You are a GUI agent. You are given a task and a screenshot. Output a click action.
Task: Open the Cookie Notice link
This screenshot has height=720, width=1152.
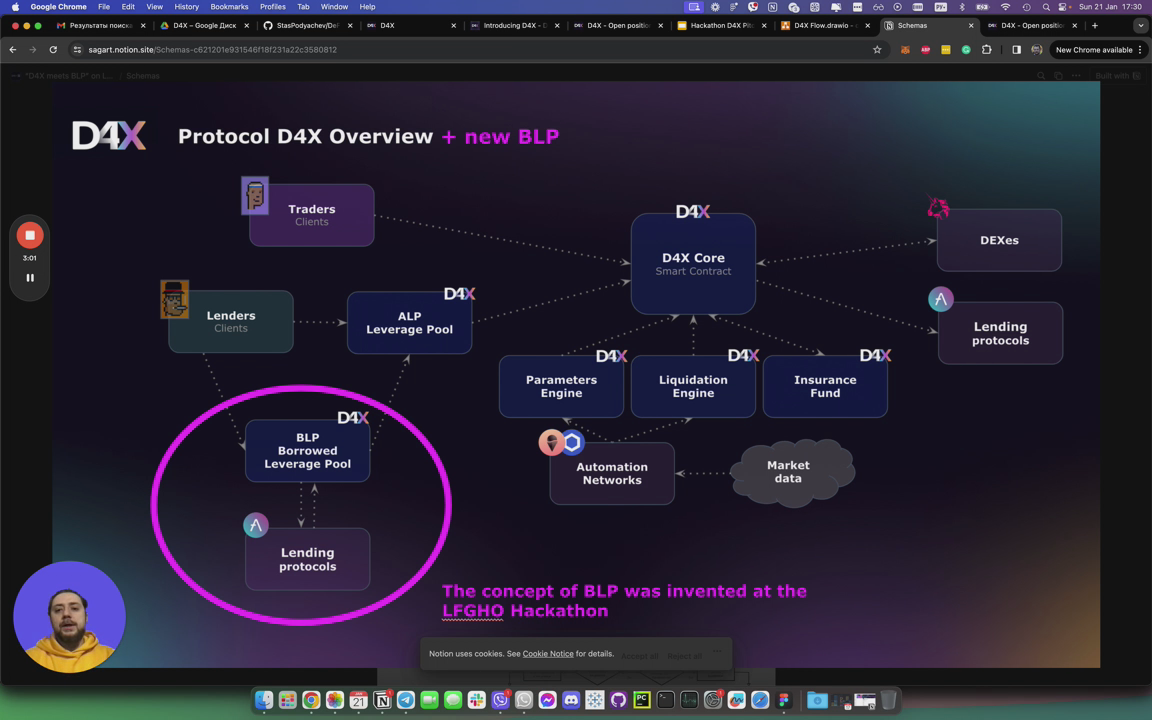pos(547,654)
